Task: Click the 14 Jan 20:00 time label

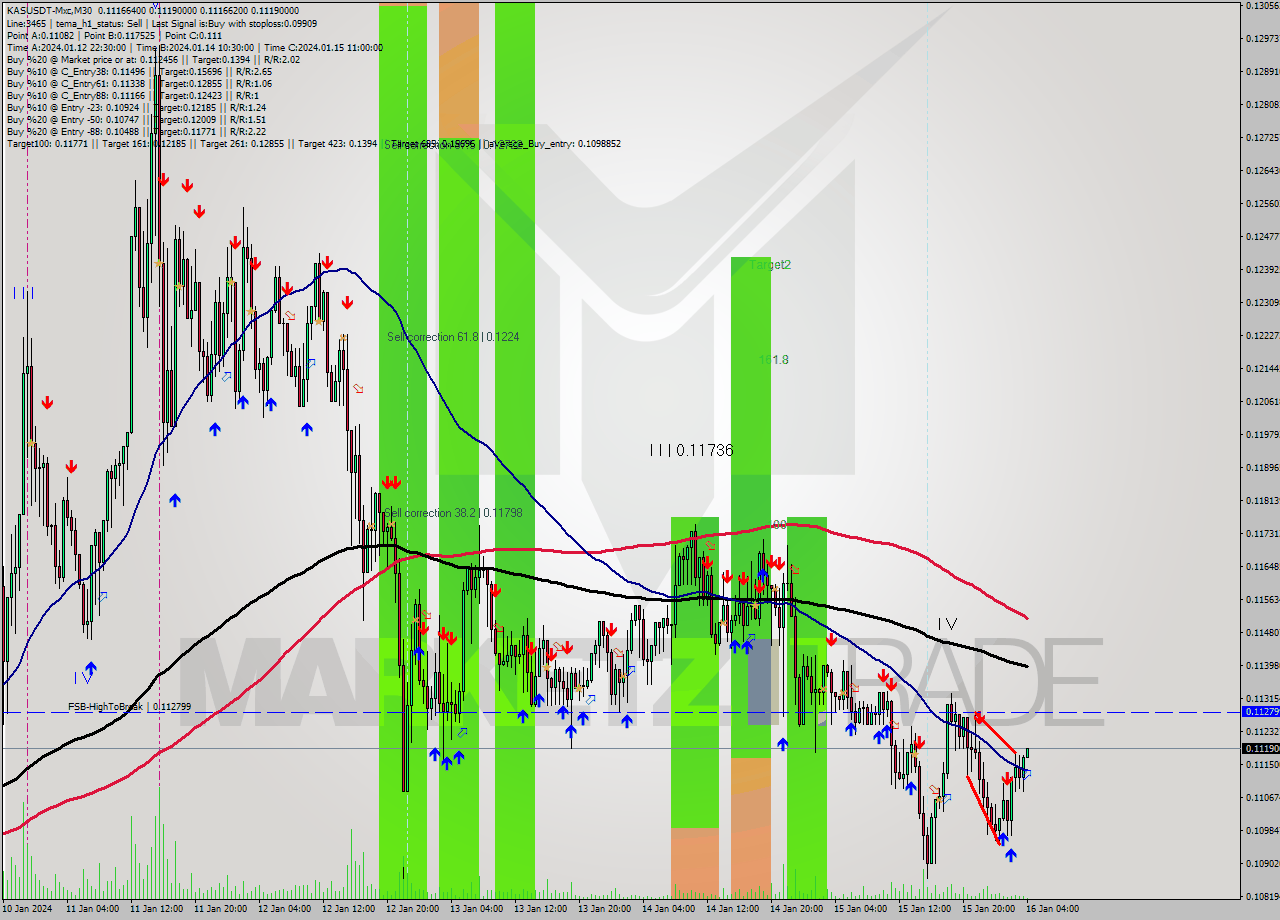Action: (796, 909)
